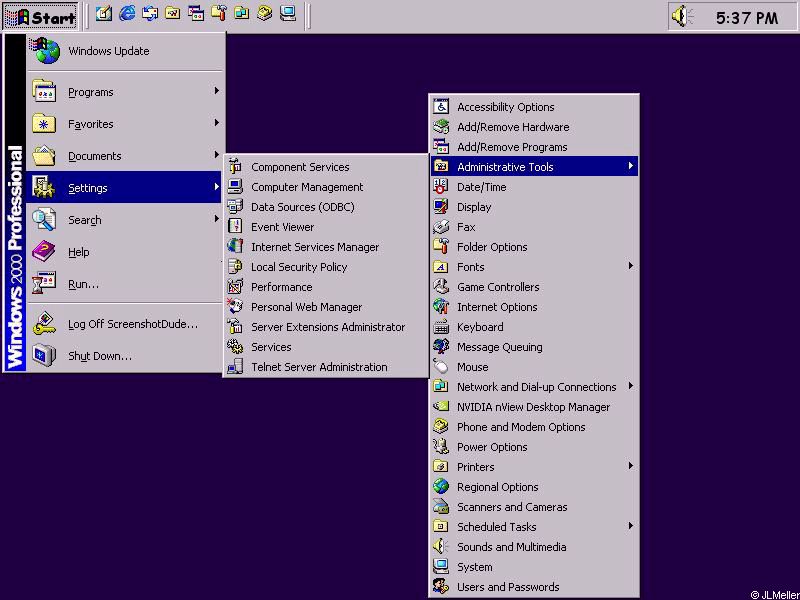Click the Start button

(41, 16)
